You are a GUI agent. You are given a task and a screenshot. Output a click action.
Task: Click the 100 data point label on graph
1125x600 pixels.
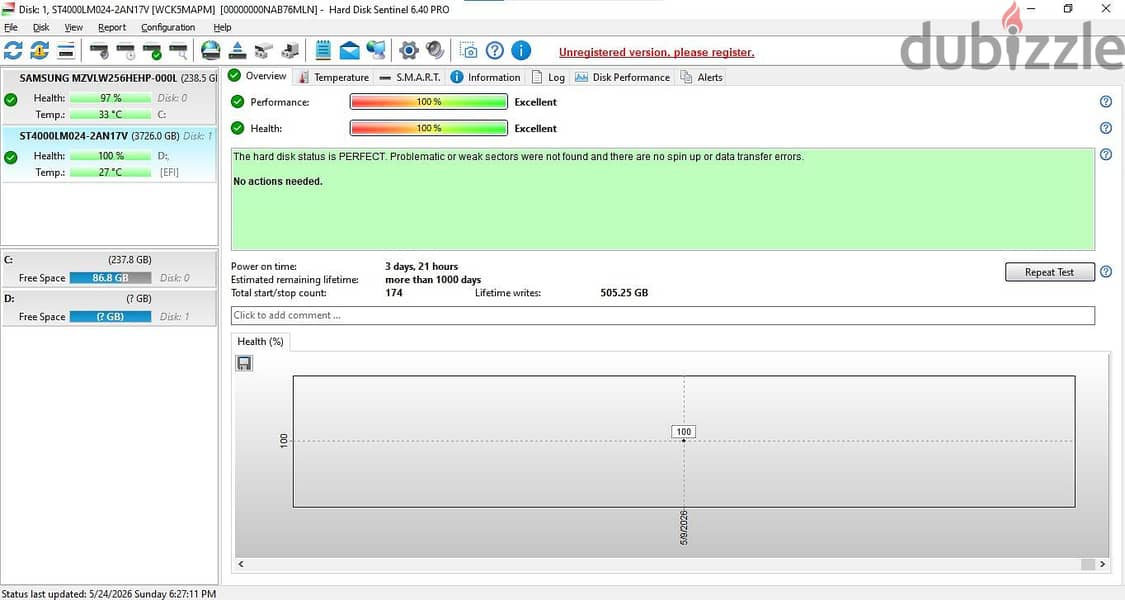click(x=684, y=431)
